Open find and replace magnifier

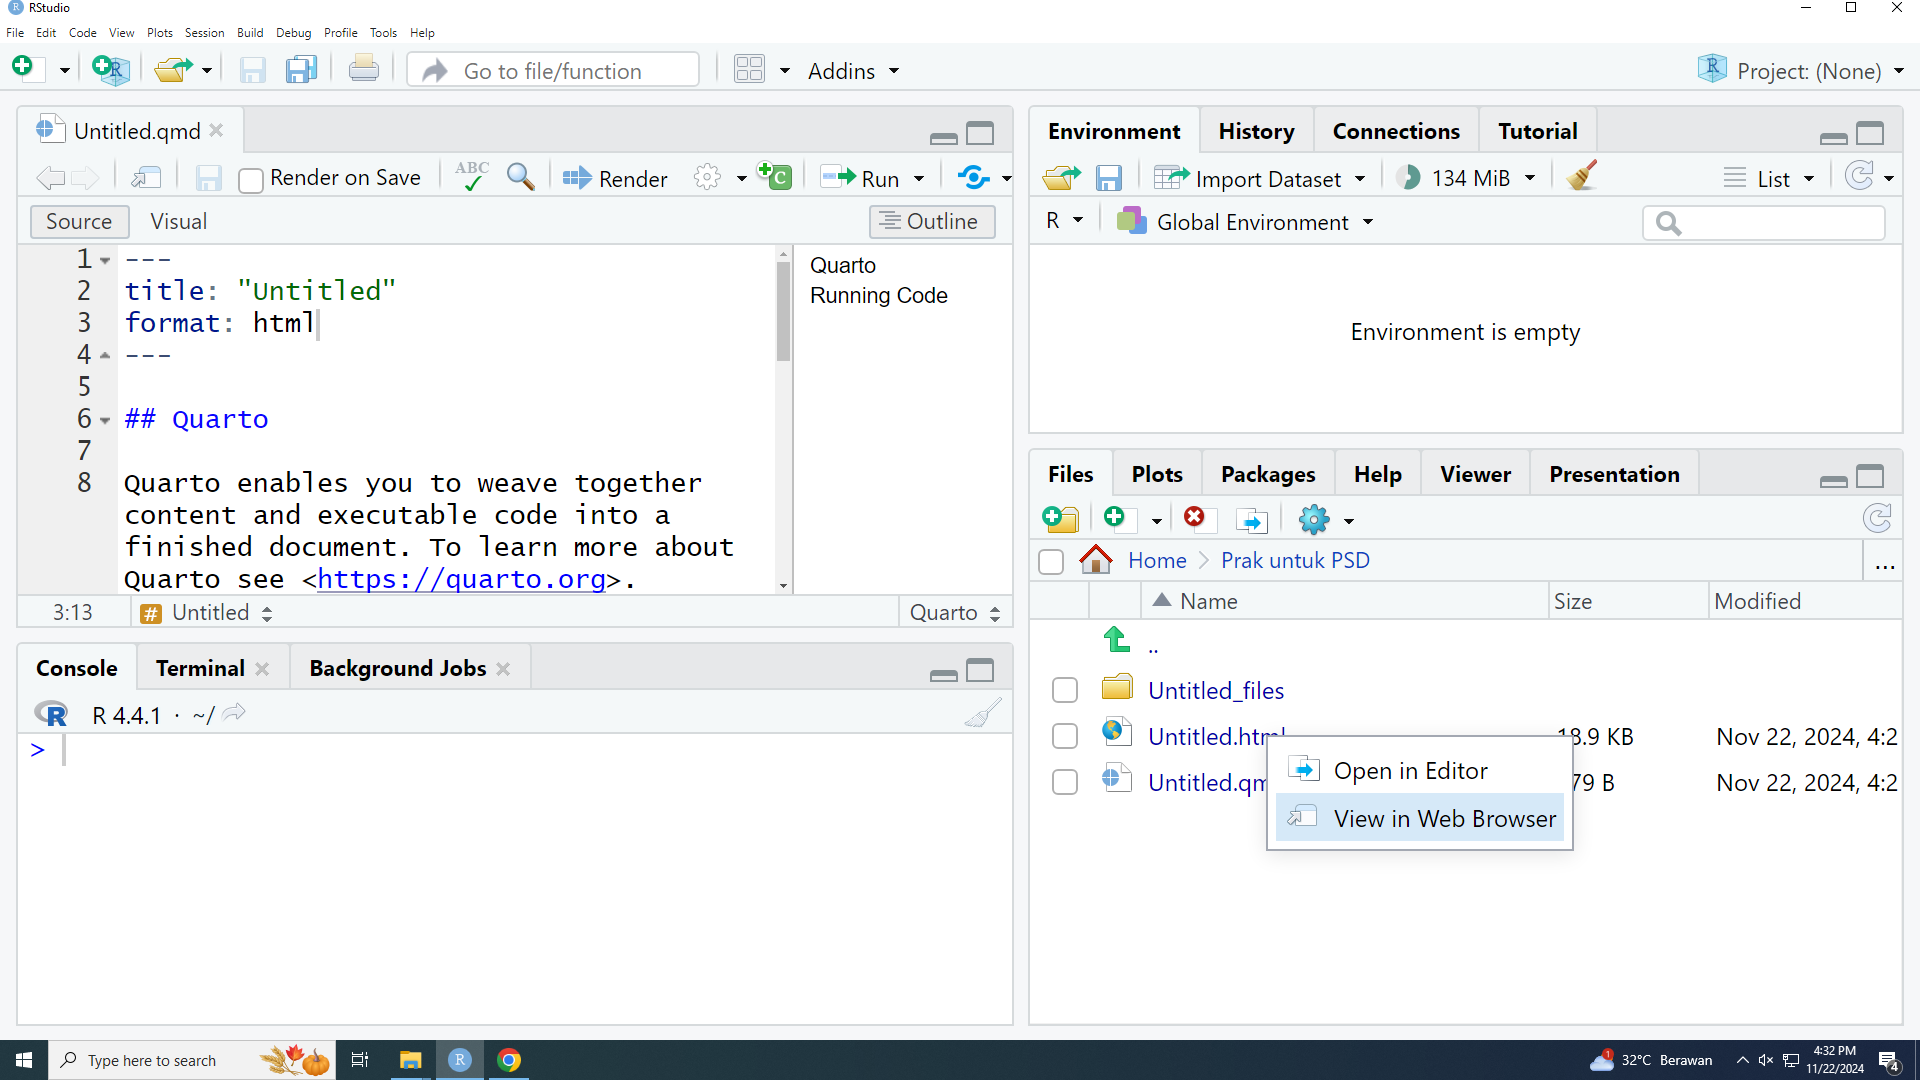point(520,177)
